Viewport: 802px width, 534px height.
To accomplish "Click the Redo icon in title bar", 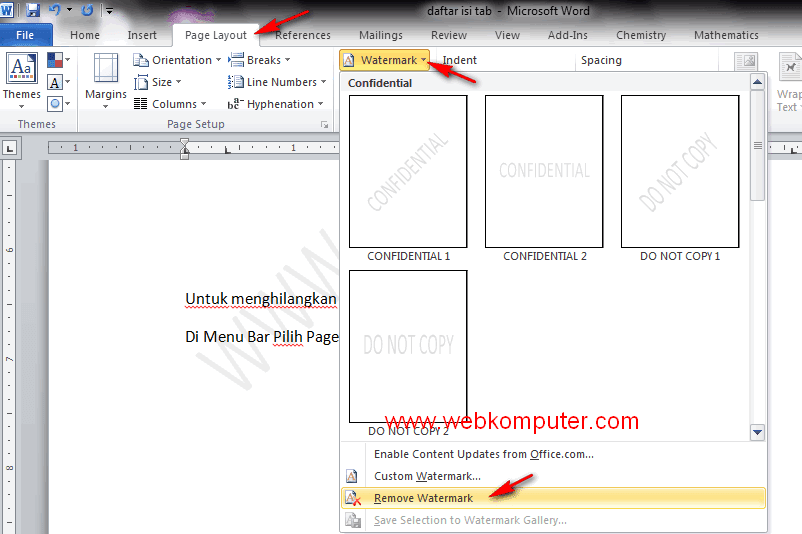I will click(x=87, y=10).
